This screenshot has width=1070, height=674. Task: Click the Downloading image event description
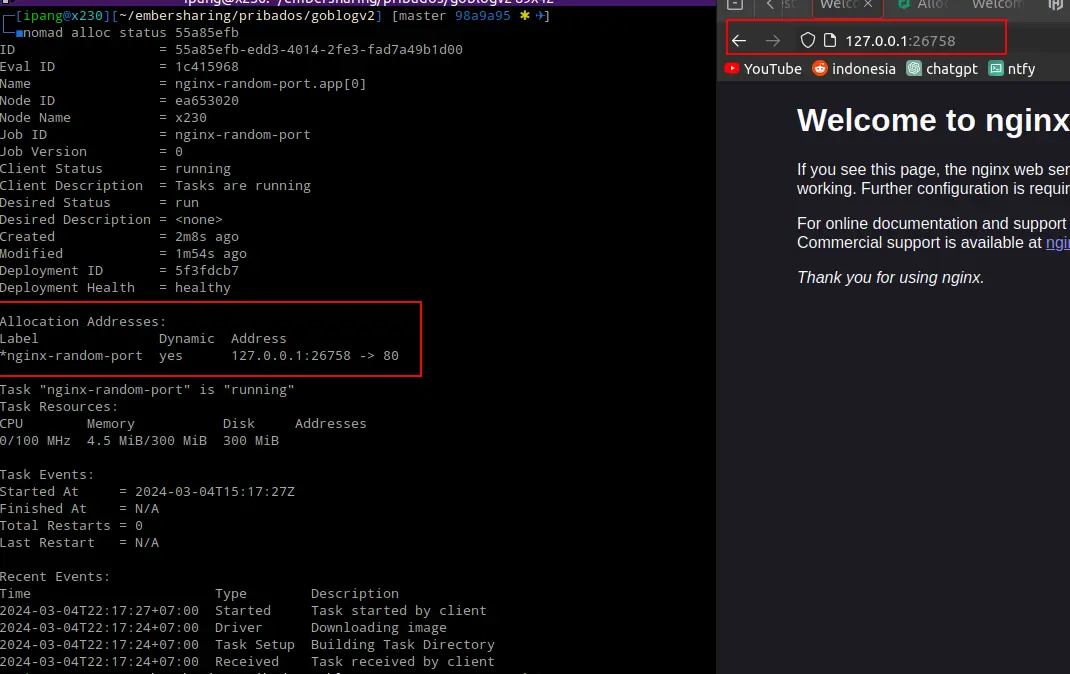[379, 628]
